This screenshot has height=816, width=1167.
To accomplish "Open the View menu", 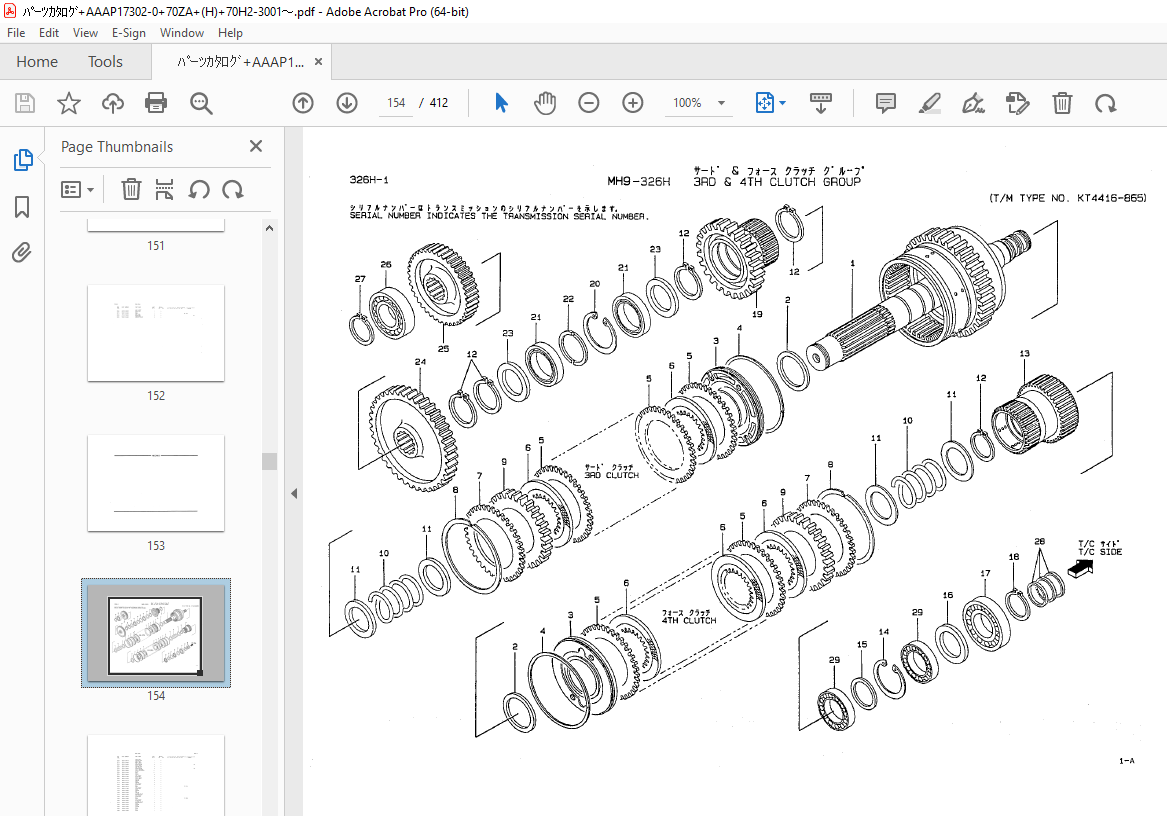I will 85,33.
